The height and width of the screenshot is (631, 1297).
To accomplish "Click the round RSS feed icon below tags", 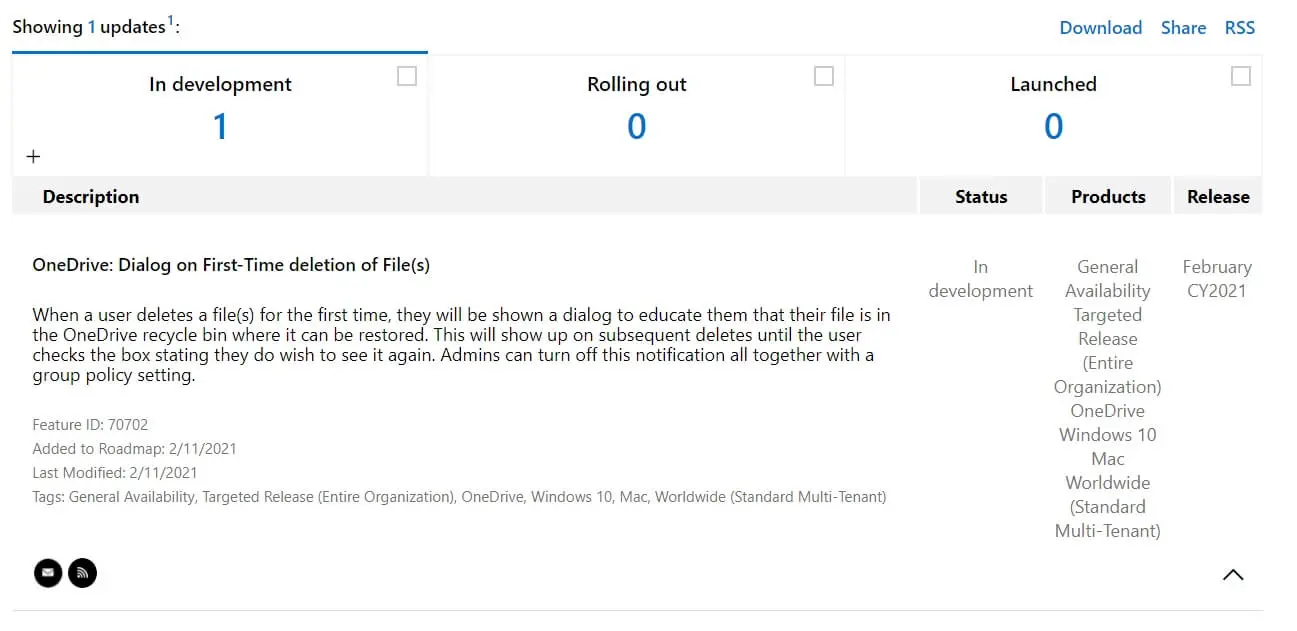I will 82,573.
